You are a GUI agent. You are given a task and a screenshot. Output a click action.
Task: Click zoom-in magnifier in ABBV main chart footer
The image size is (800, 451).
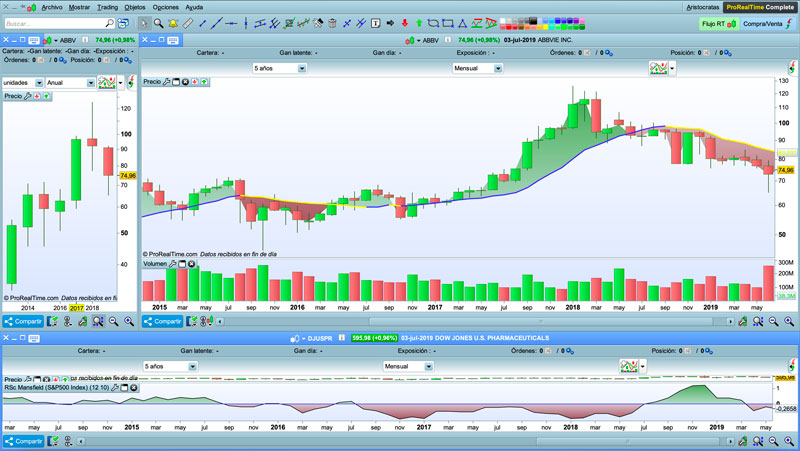(789, 321)
